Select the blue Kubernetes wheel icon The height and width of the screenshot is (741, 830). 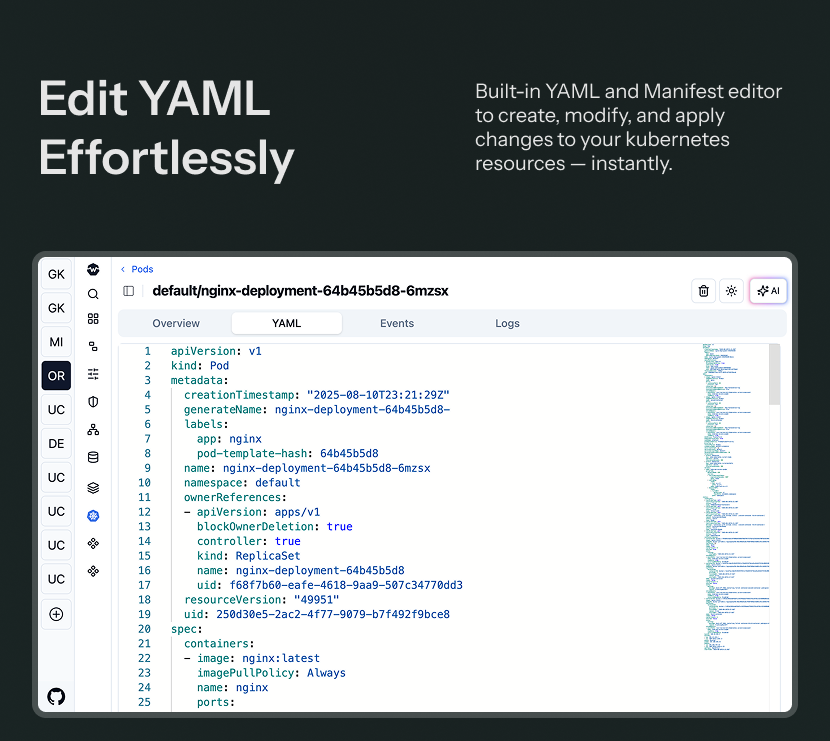(93, 516)
